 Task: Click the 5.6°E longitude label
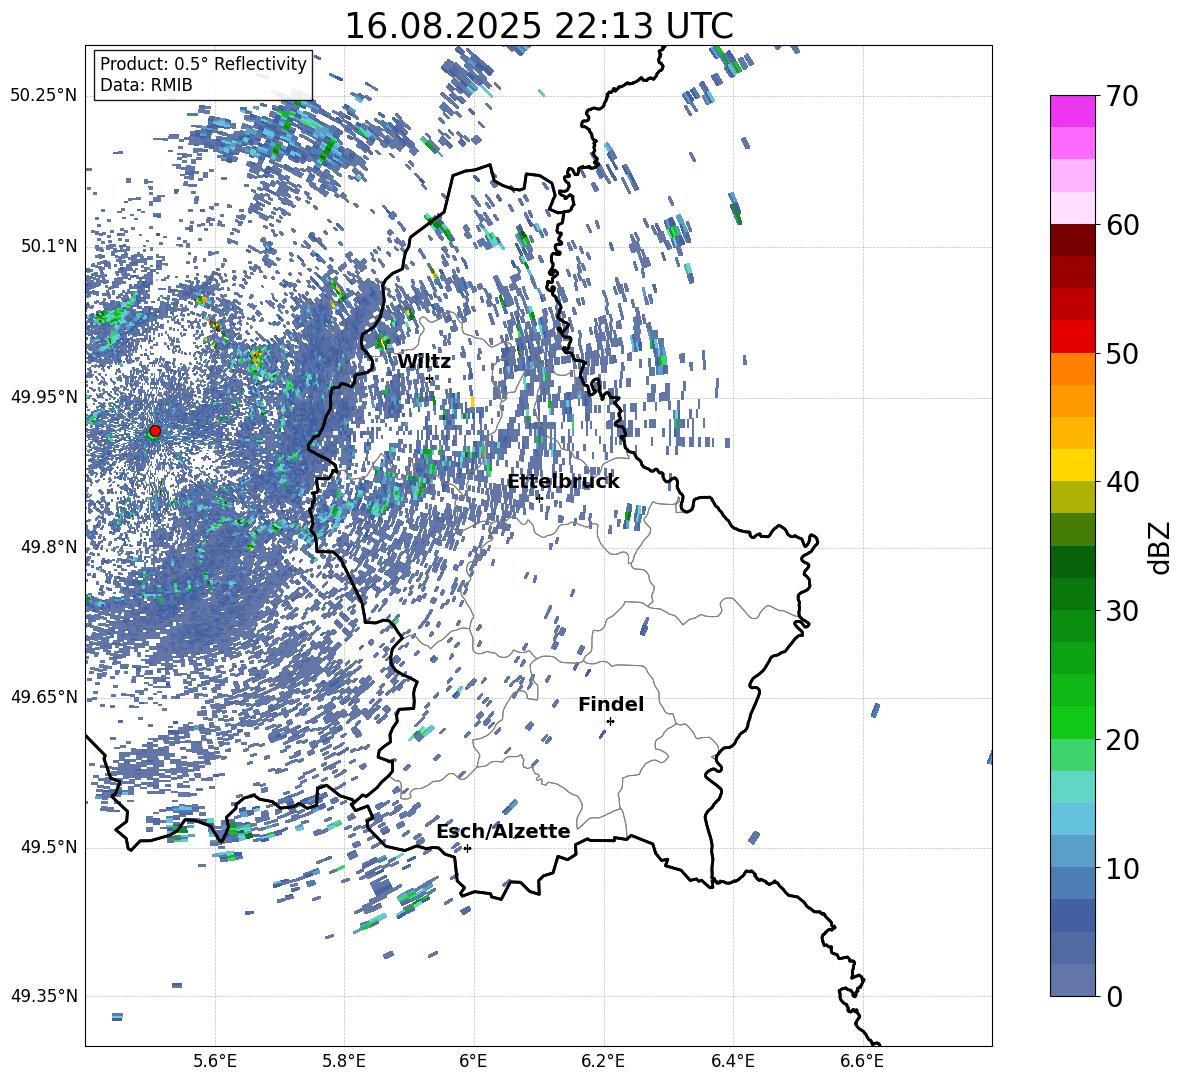(x=215, y=1061)
